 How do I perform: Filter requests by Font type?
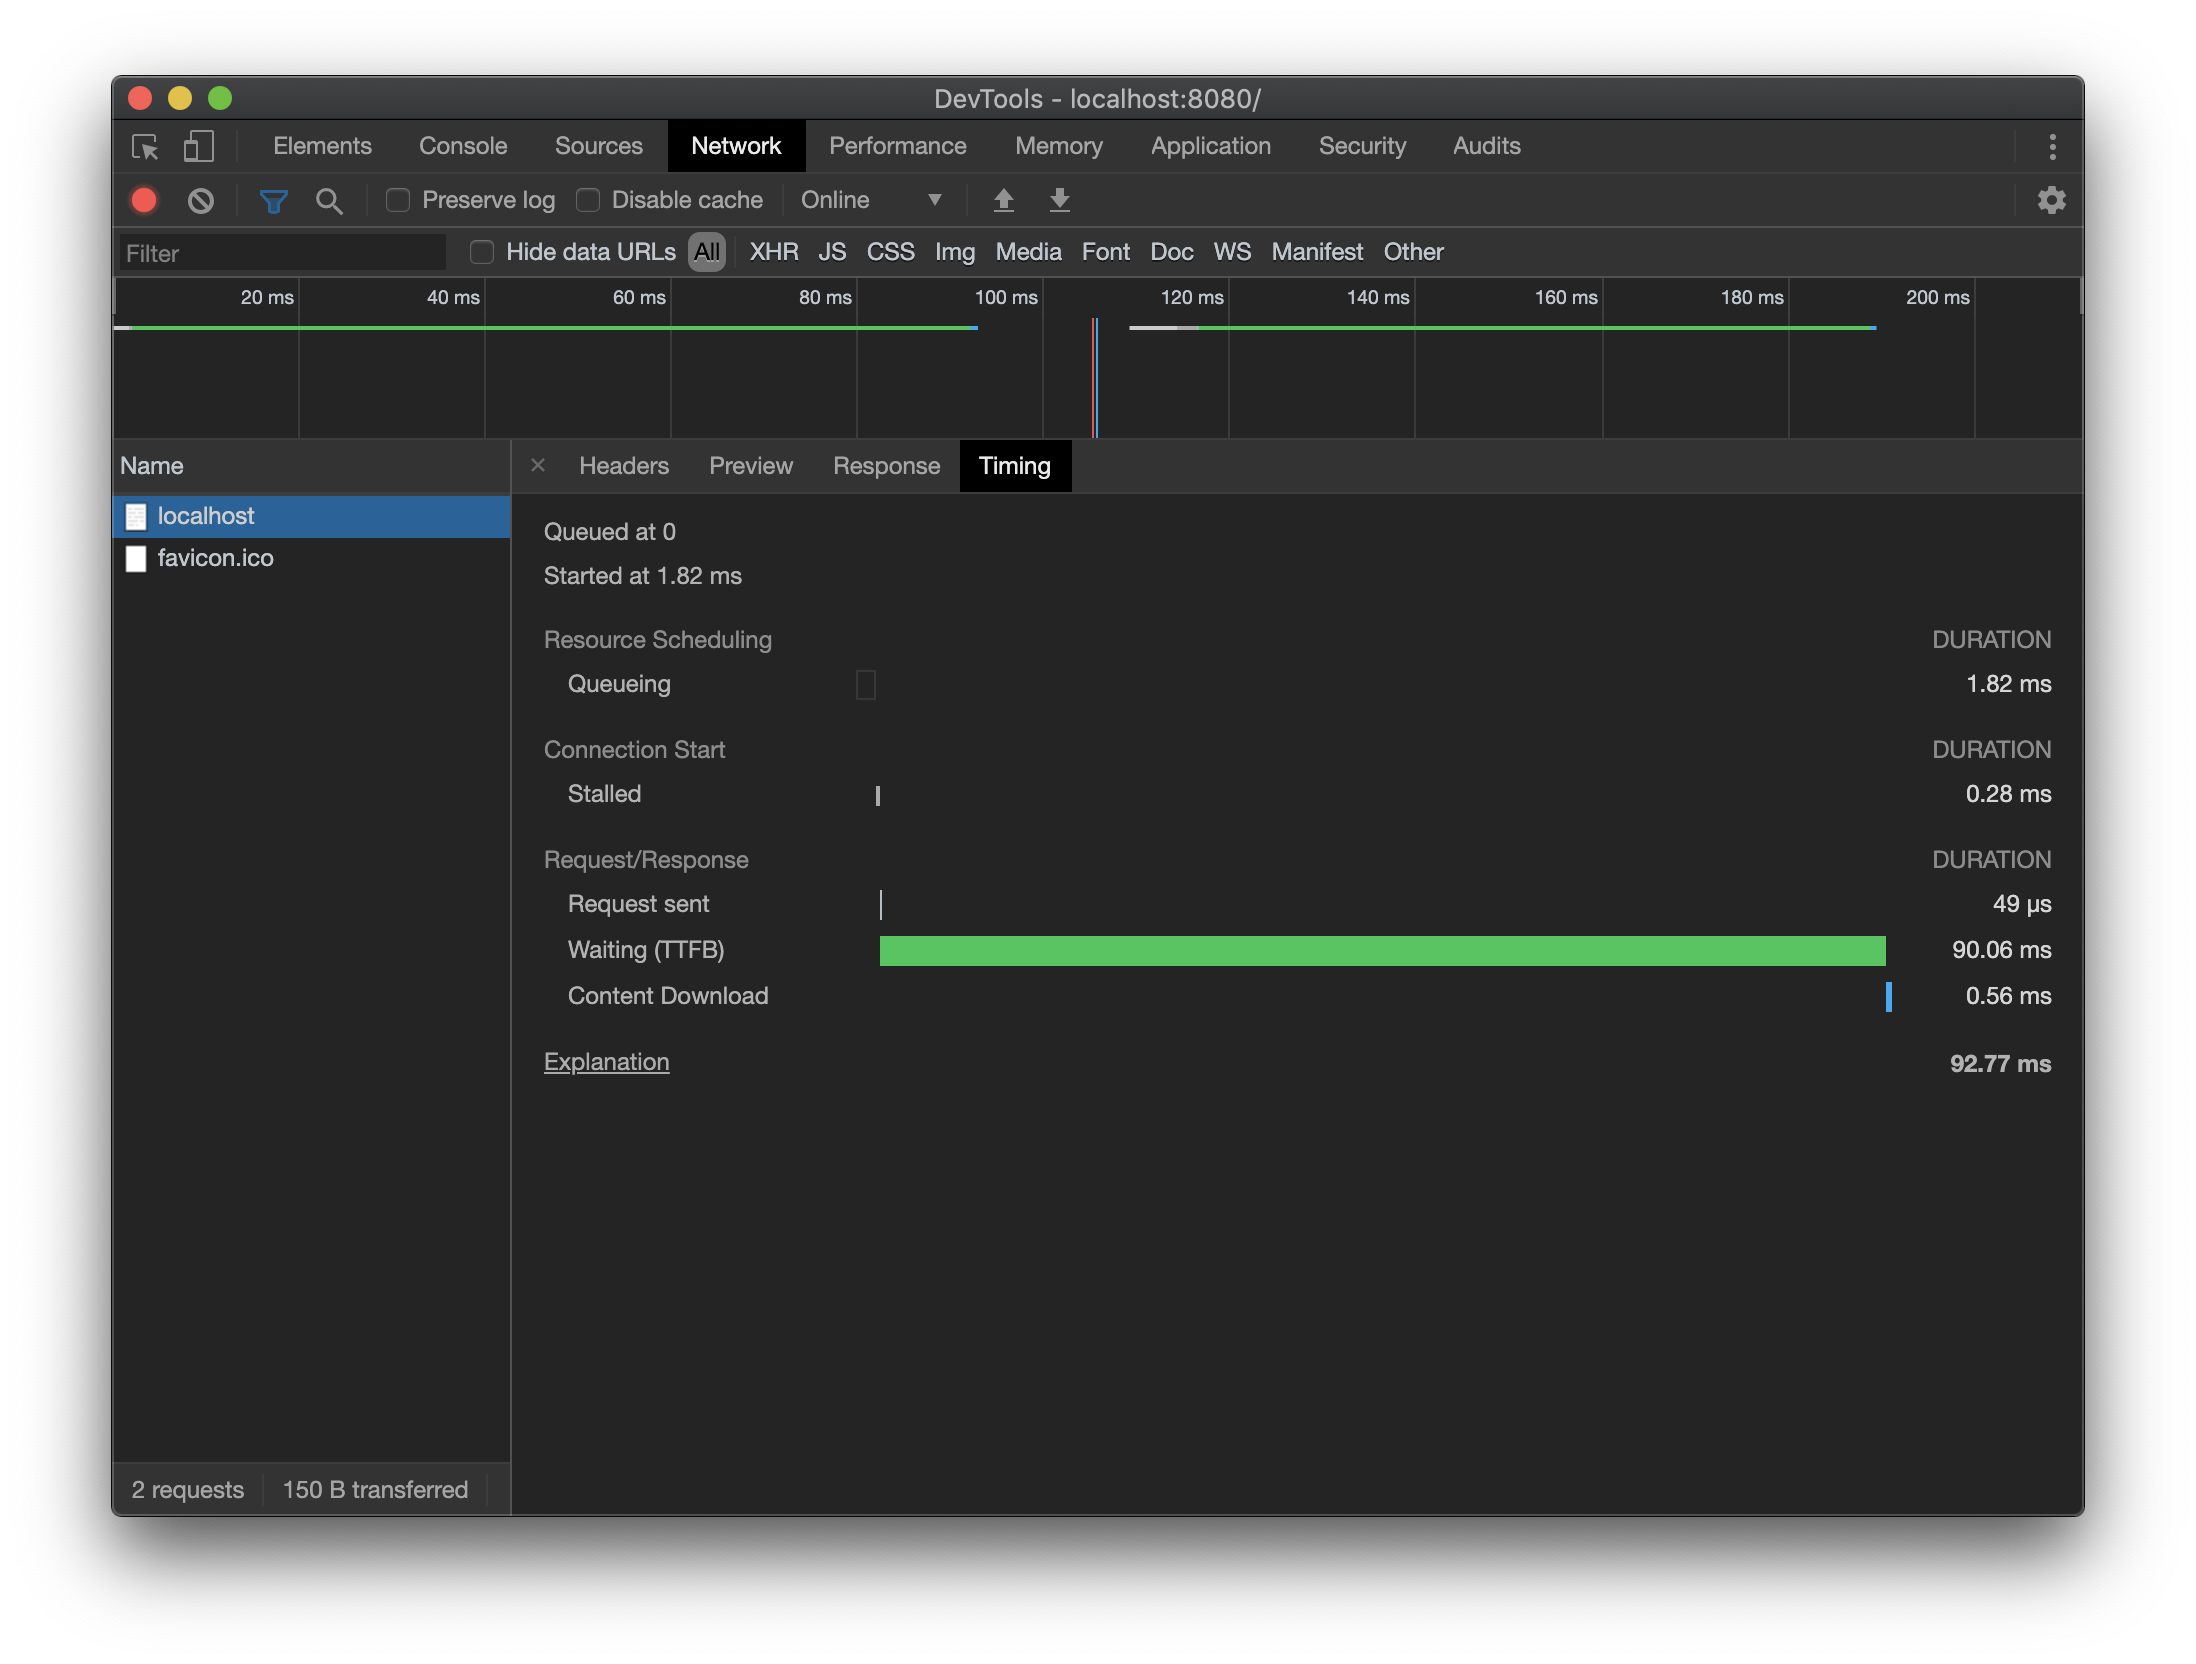point(1105,252)
